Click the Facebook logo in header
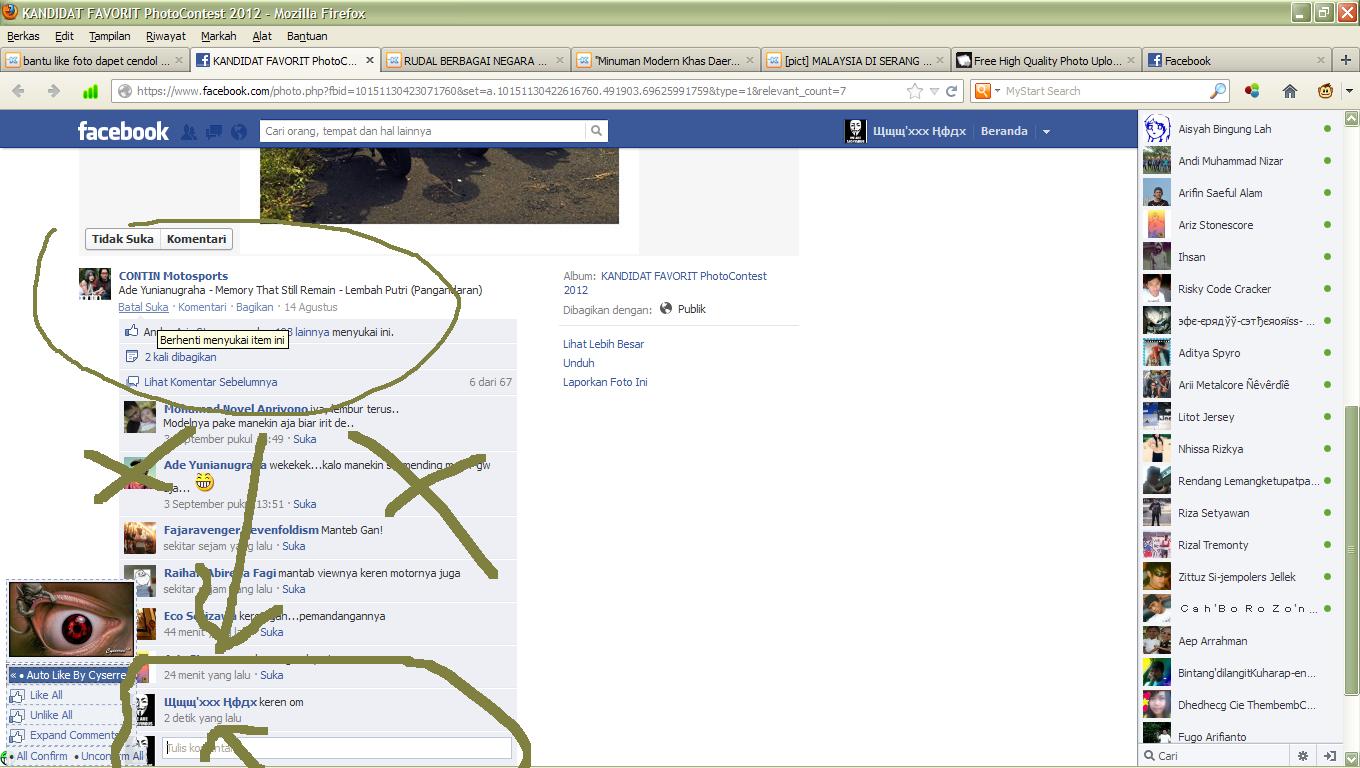The image size is (1360, 768). (123, 131)
